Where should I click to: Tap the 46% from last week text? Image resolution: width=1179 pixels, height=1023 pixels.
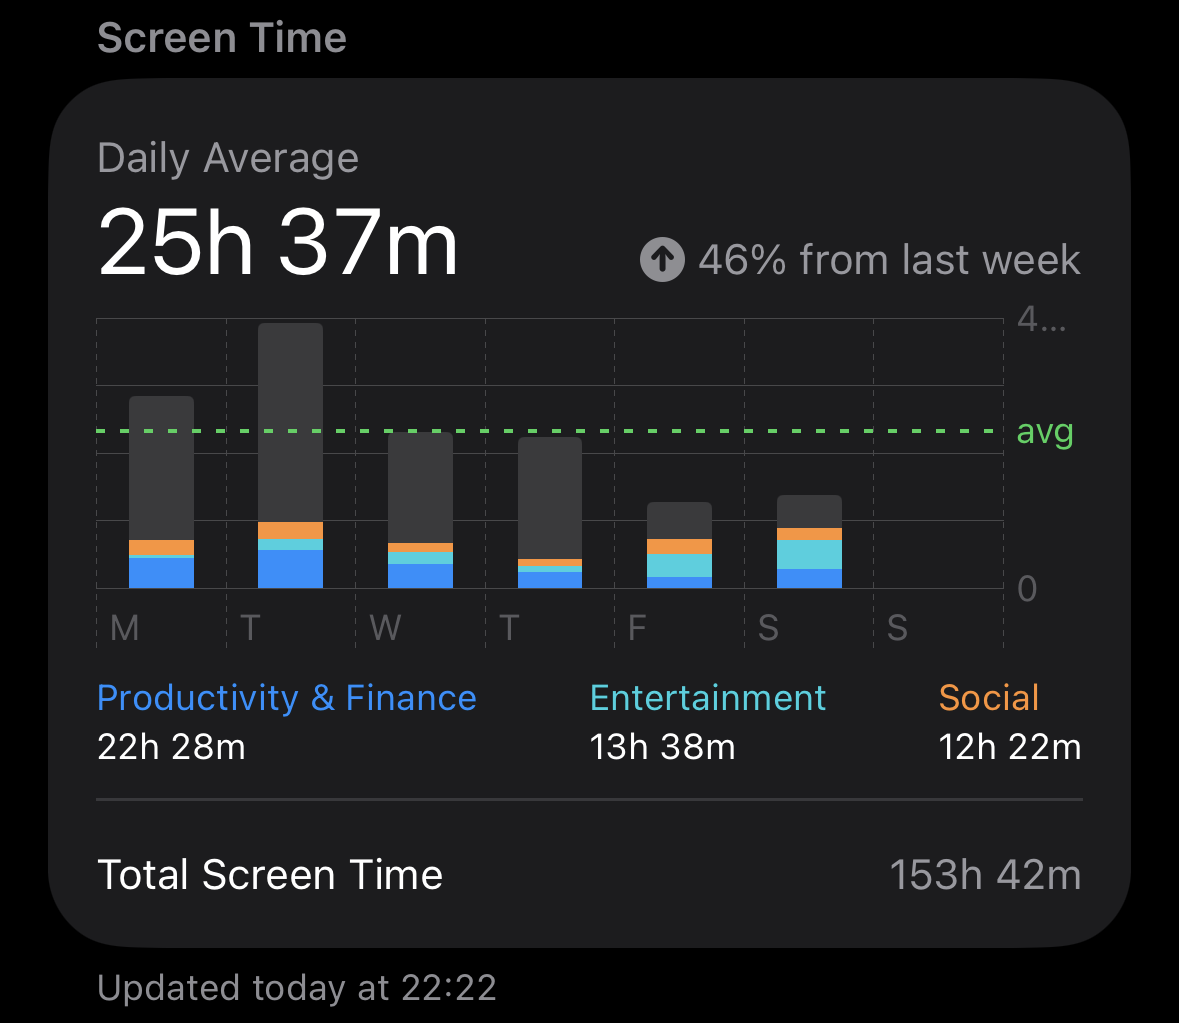pos(889,260)
